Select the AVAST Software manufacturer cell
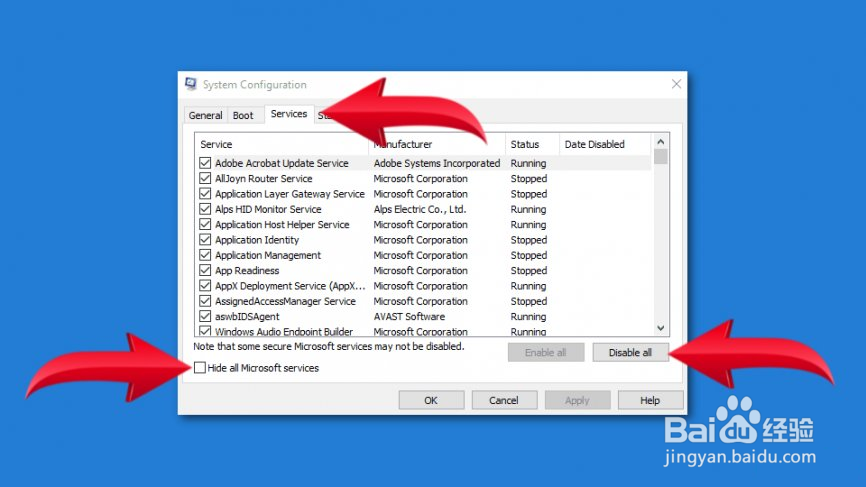Viewport: 866px width, 487px height. tap(409, 316)
